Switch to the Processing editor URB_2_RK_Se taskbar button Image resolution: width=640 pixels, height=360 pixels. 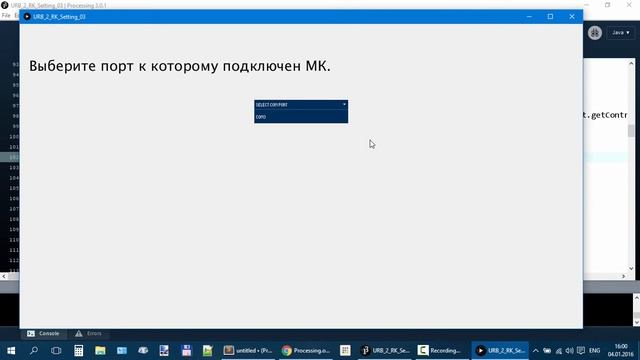click(385, 351)
